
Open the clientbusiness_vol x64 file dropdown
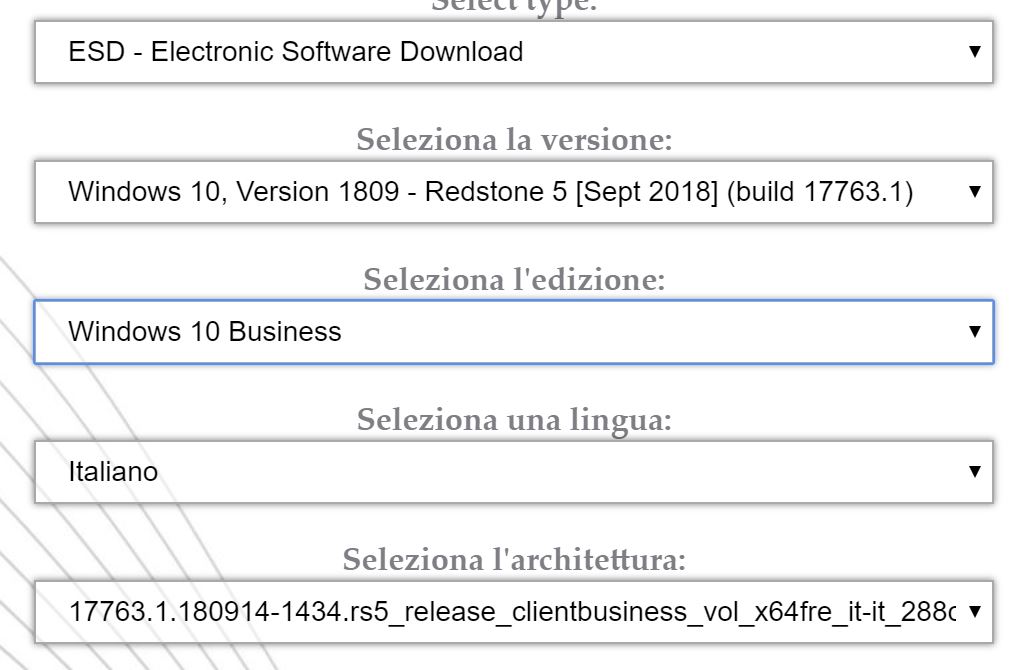500,611
